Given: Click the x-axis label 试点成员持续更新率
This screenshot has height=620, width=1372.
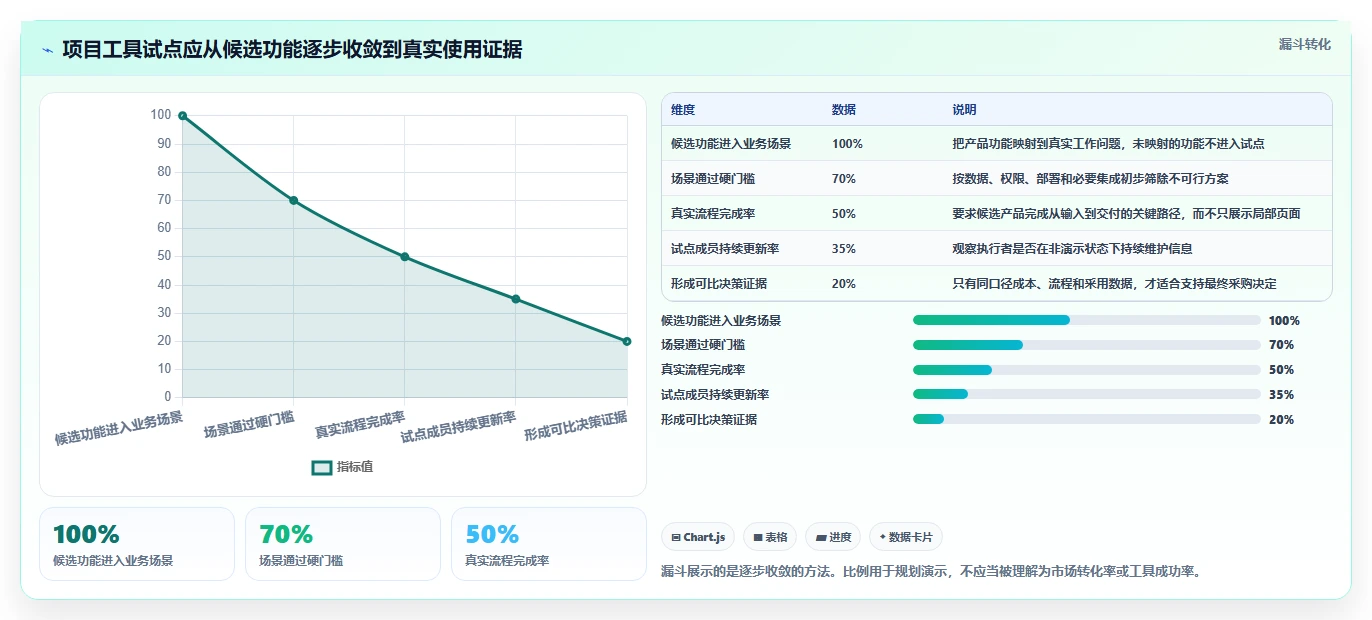Looking at the screenshot, I should pos(458,428).
